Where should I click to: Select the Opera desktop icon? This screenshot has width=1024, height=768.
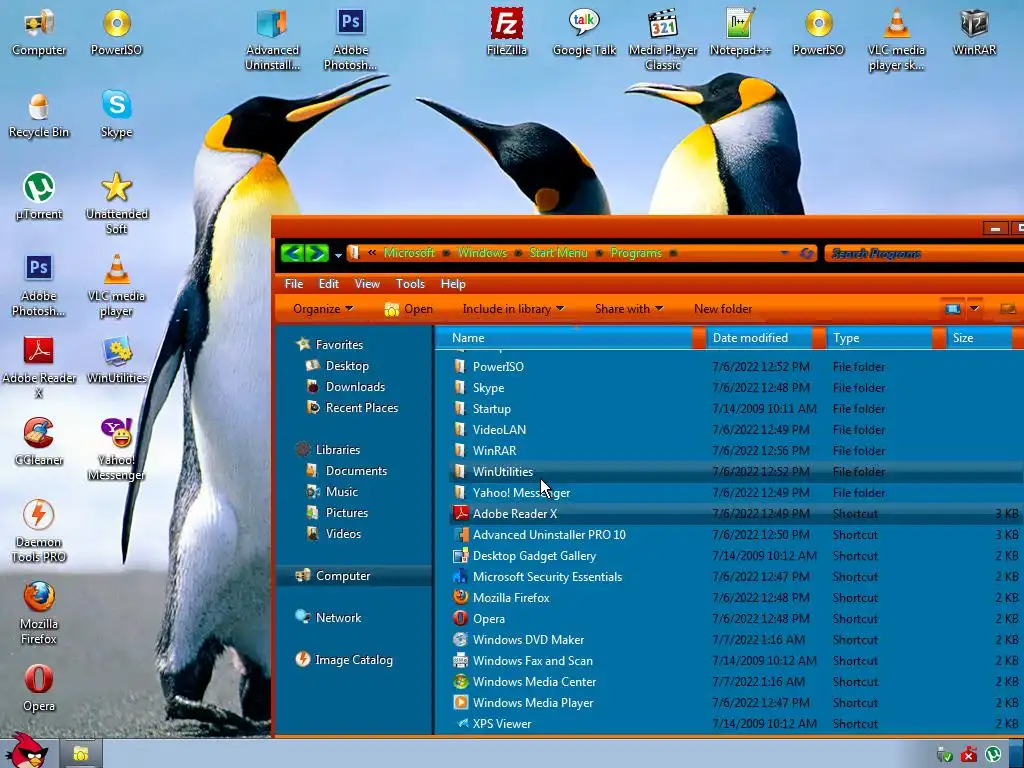click(x=39, y=688)
